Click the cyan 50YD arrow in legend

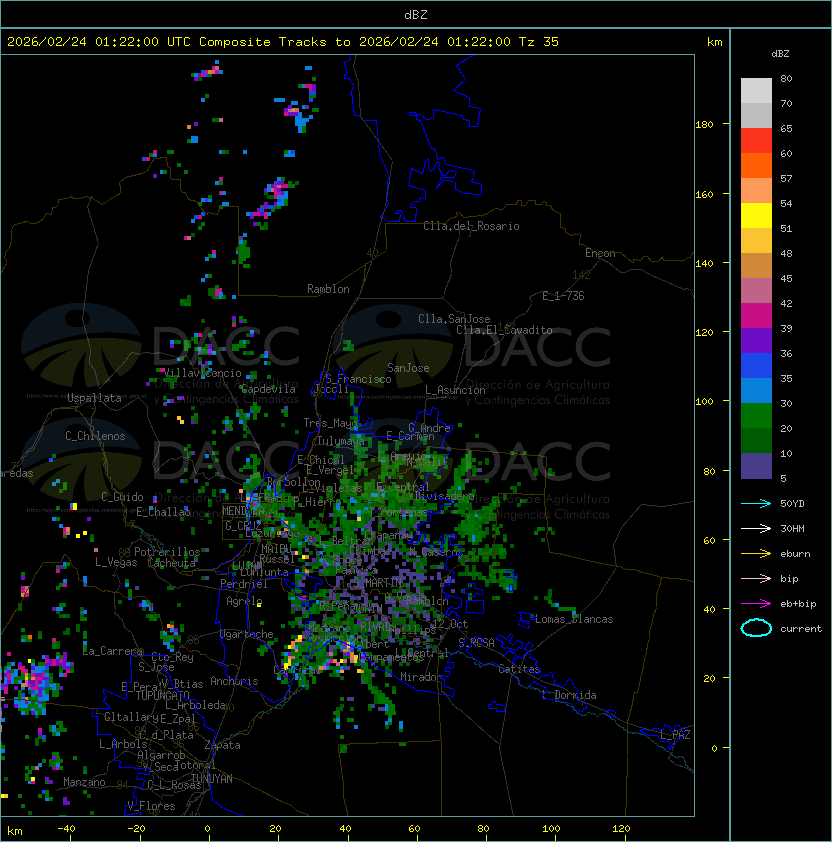pyautogui.click(x=756, y=504)
